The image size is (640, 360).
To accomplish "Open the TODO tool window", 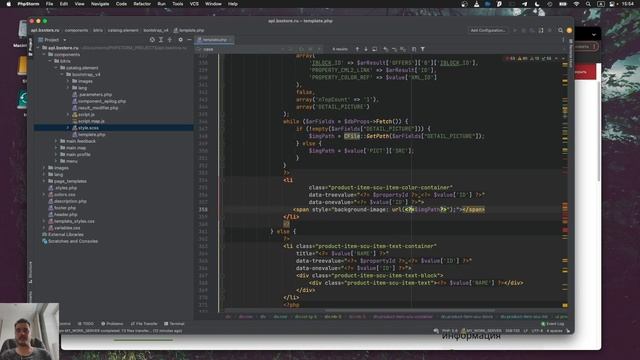I will coord(86,324).
